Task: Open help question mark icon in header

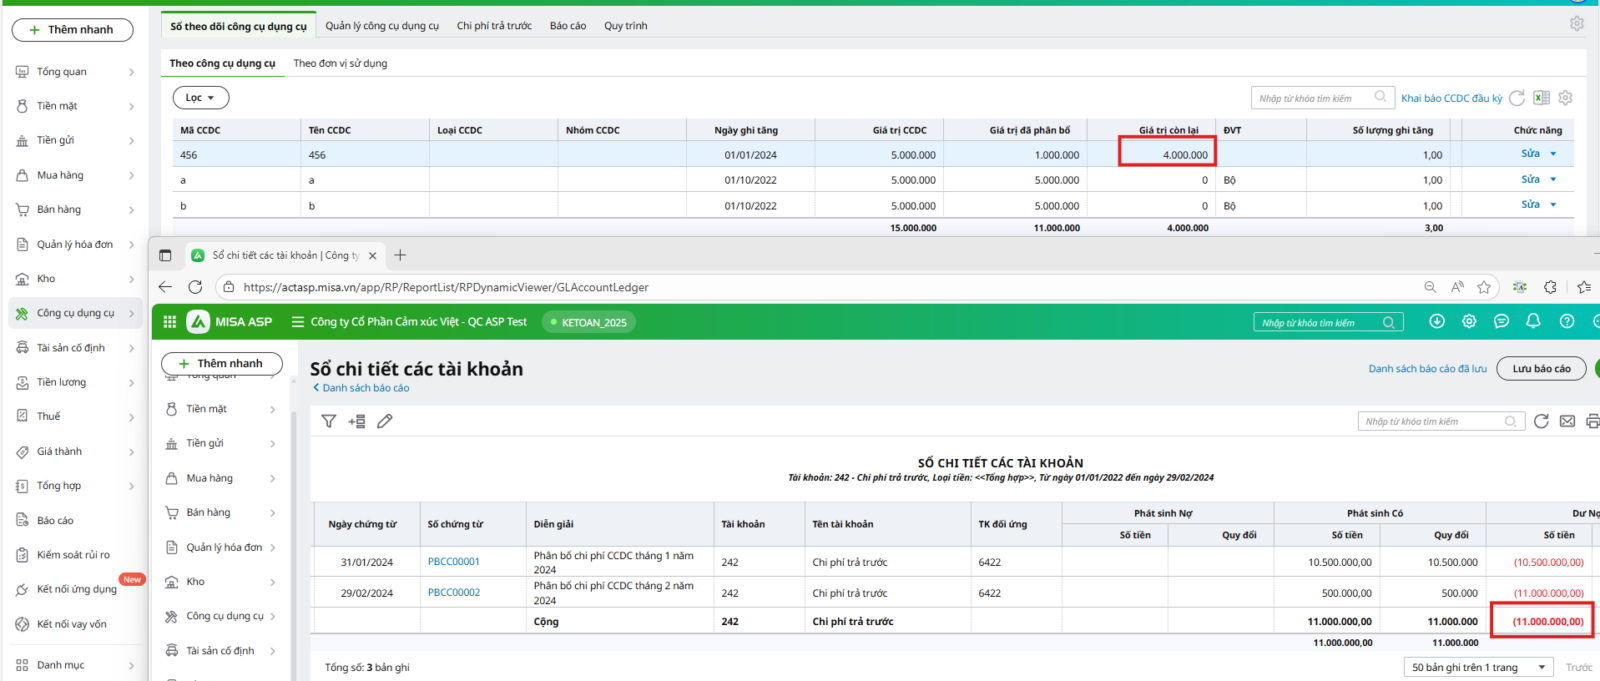Action: (x=1567, y=321)
